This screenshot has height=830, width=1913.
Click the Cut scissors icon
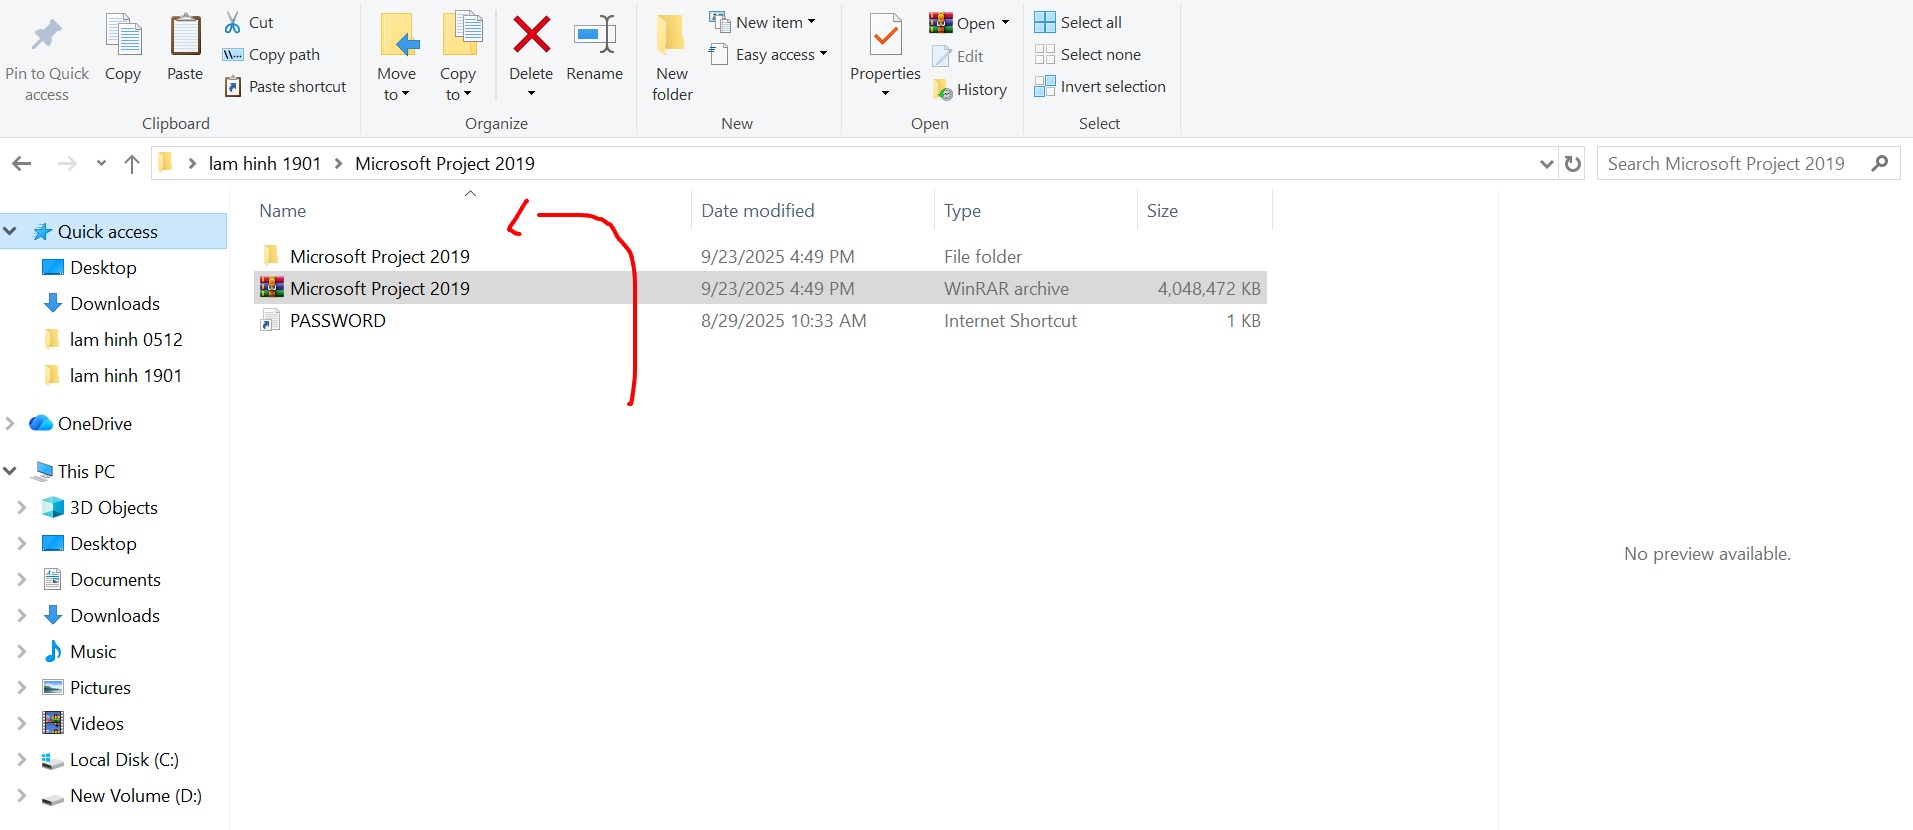click(233, 22)
